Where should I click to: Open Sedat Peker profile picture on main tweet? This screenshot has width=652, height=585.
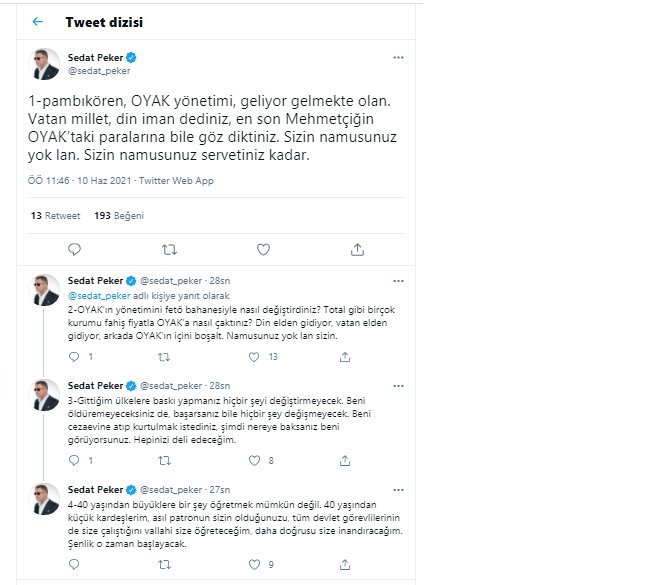point(44,64)
